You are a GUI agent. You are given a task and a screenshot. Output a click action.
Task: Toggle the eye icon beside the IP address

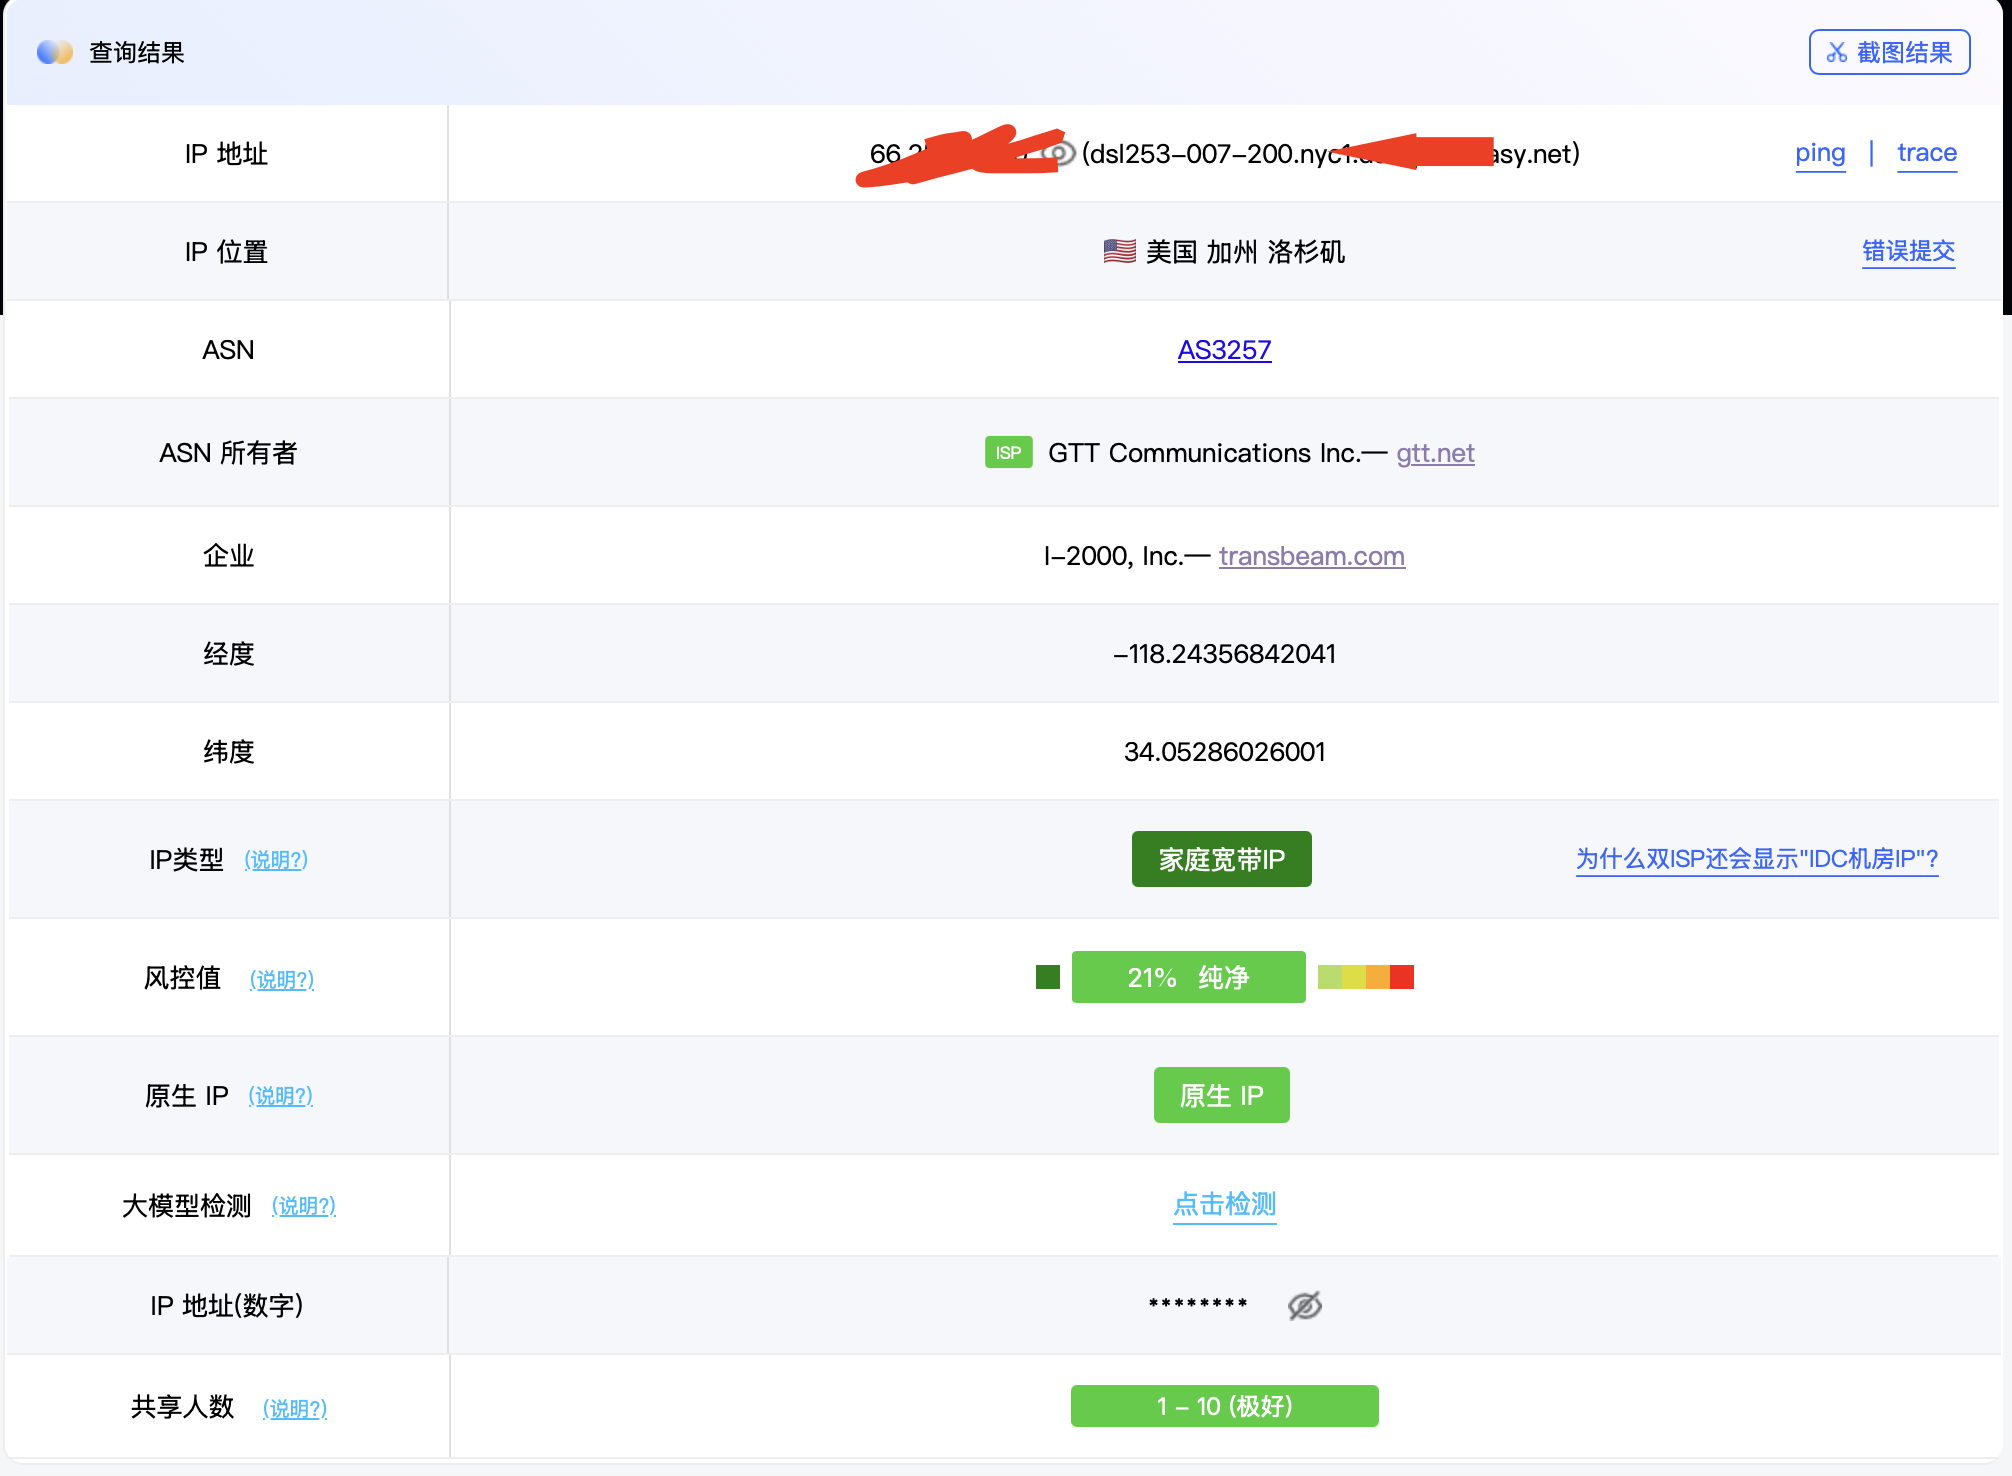tap(1060, 153)
